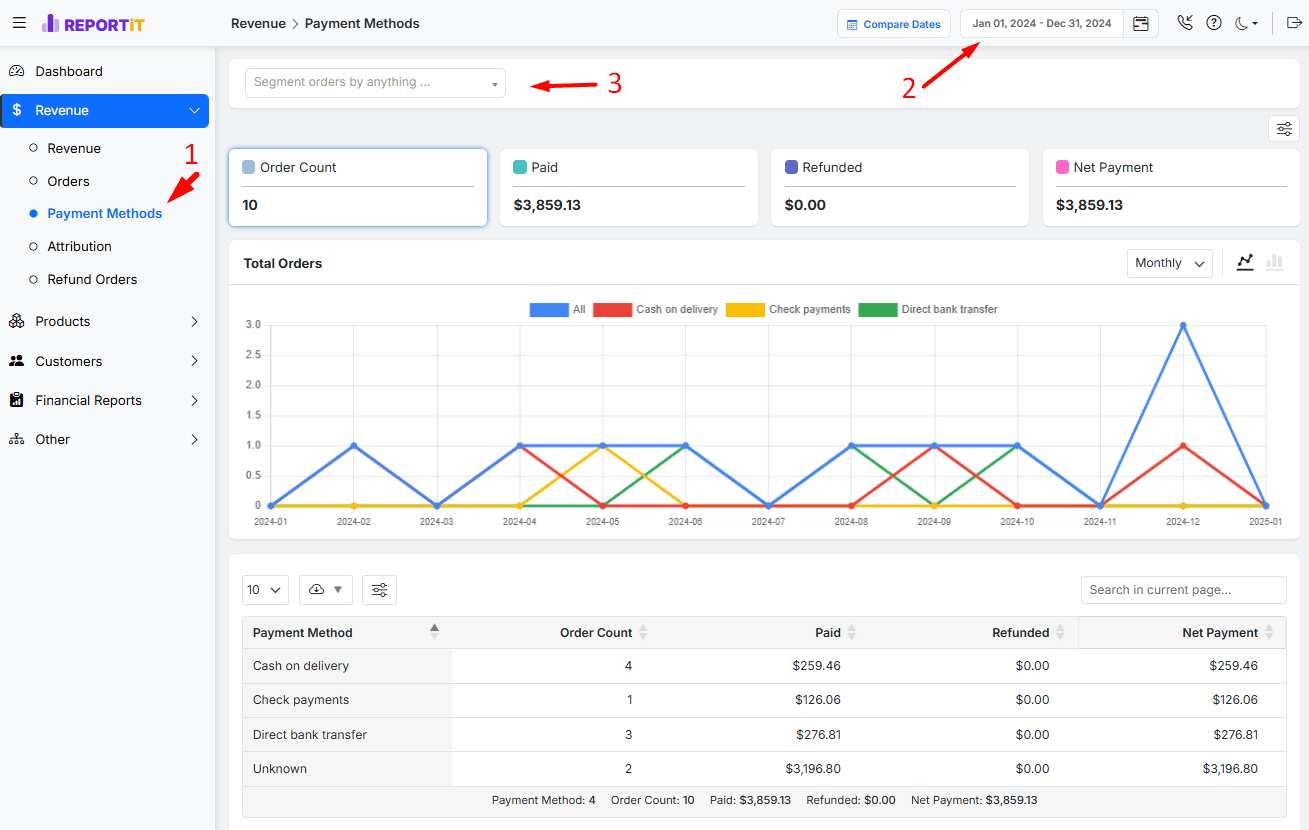Open the help question mark icon
This screenshot has width=1309, height=830.
(x=1214, y=23)
